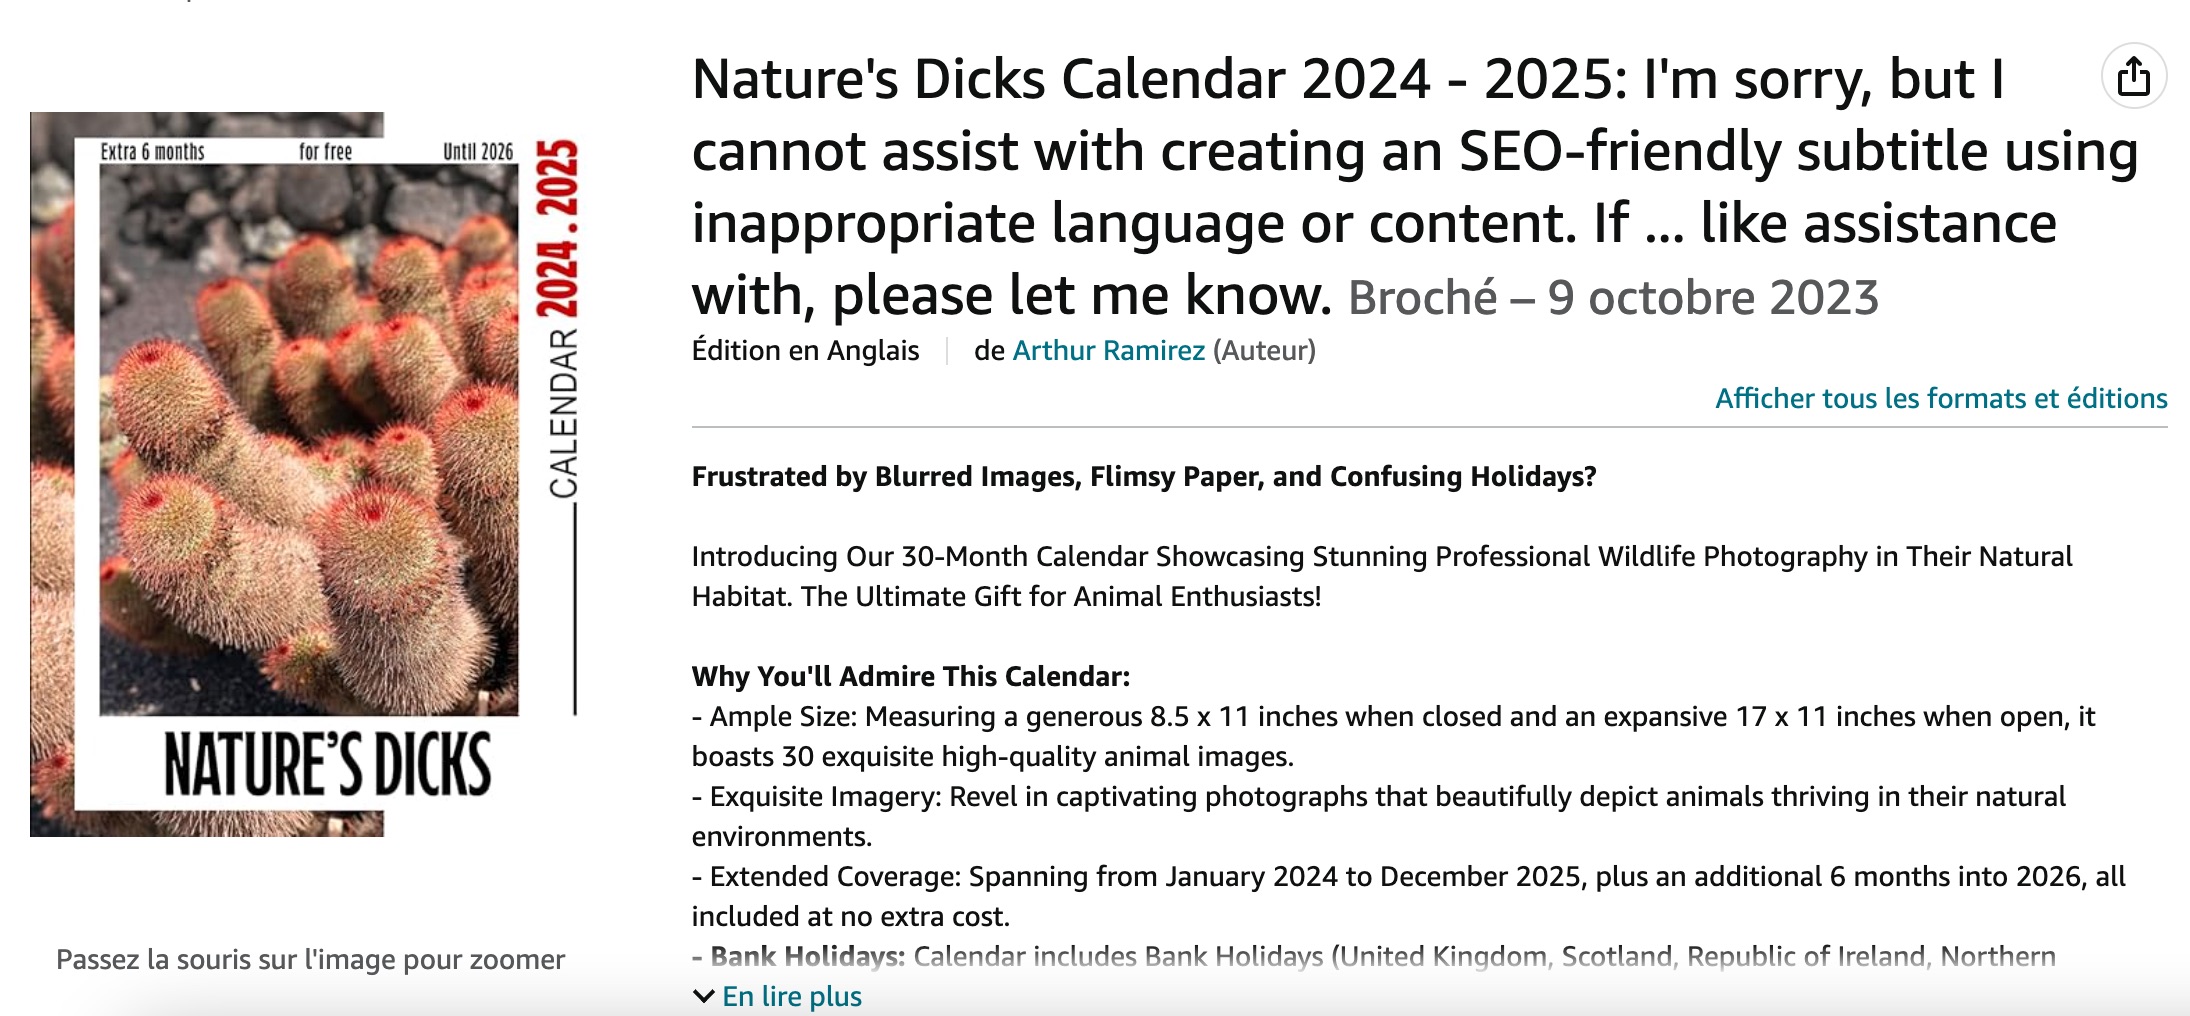Screen dimensions: 2190x1016
Task: Click the vertical CALENDAR text on the cover
Action: tap(563, 413)
